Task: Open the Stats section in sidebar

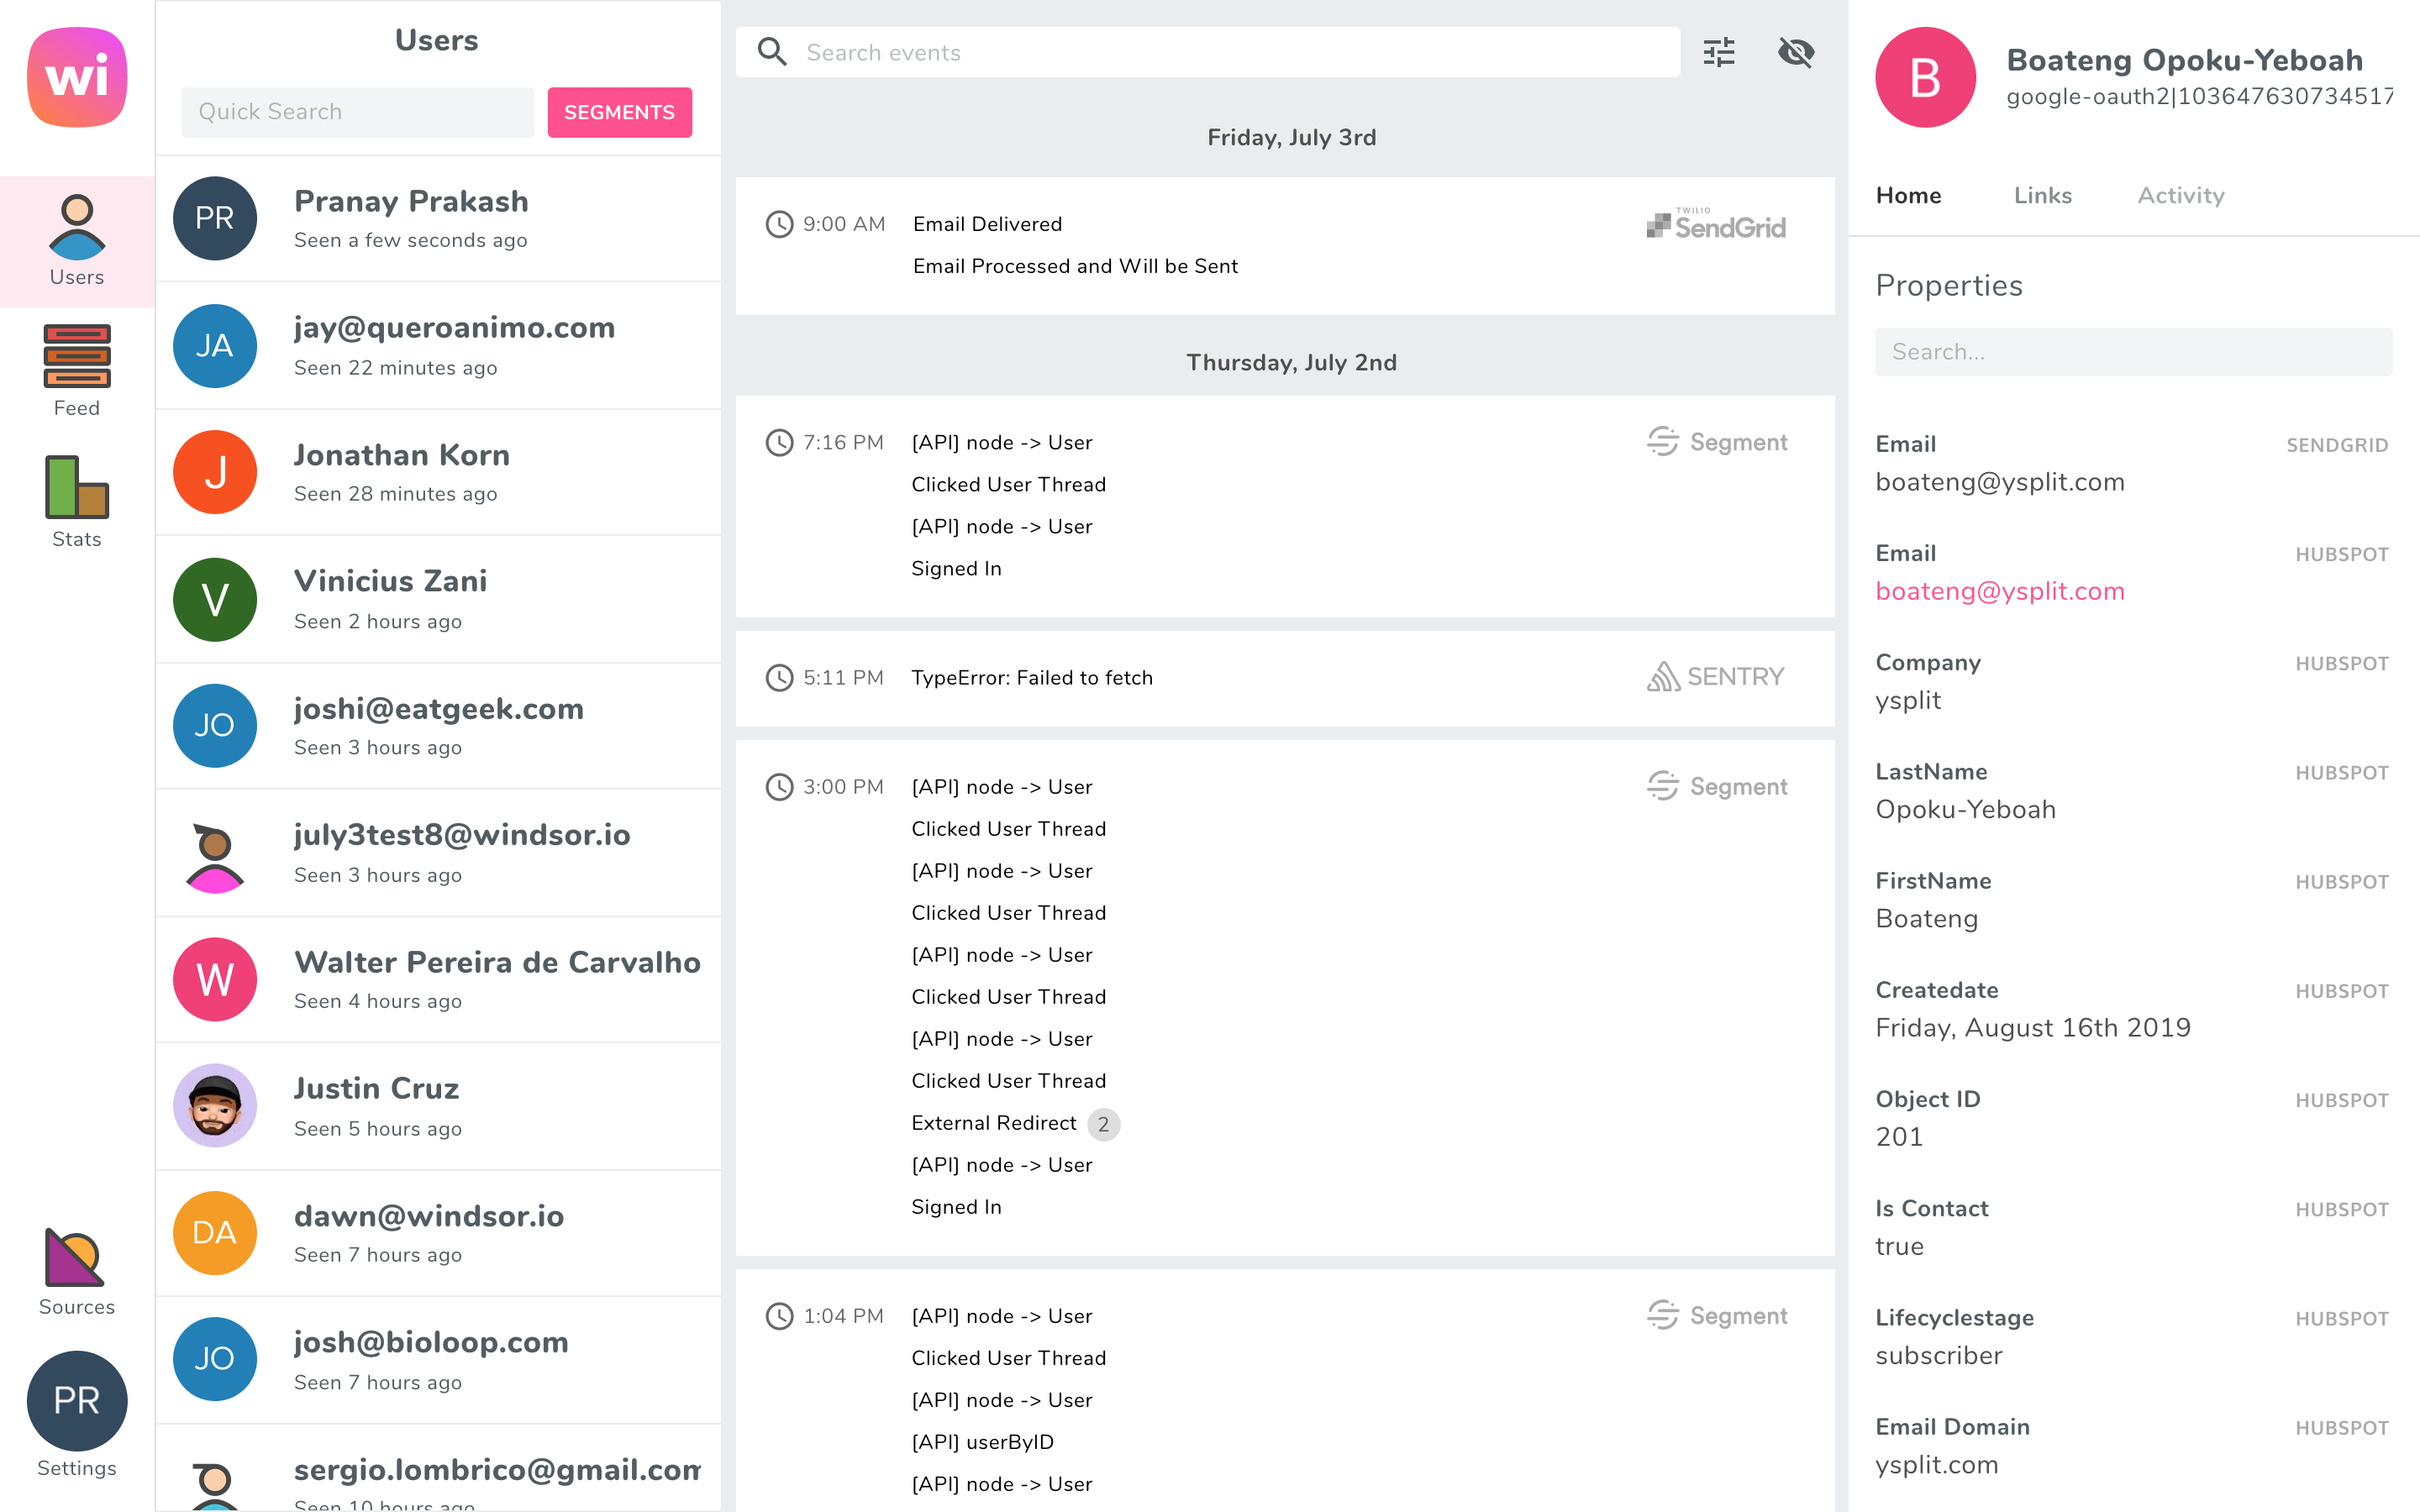Action: [77, 503]
